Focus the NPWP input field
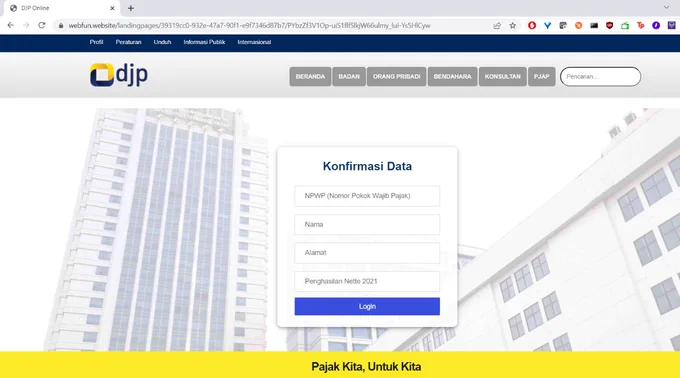 (x=367, y=196)
